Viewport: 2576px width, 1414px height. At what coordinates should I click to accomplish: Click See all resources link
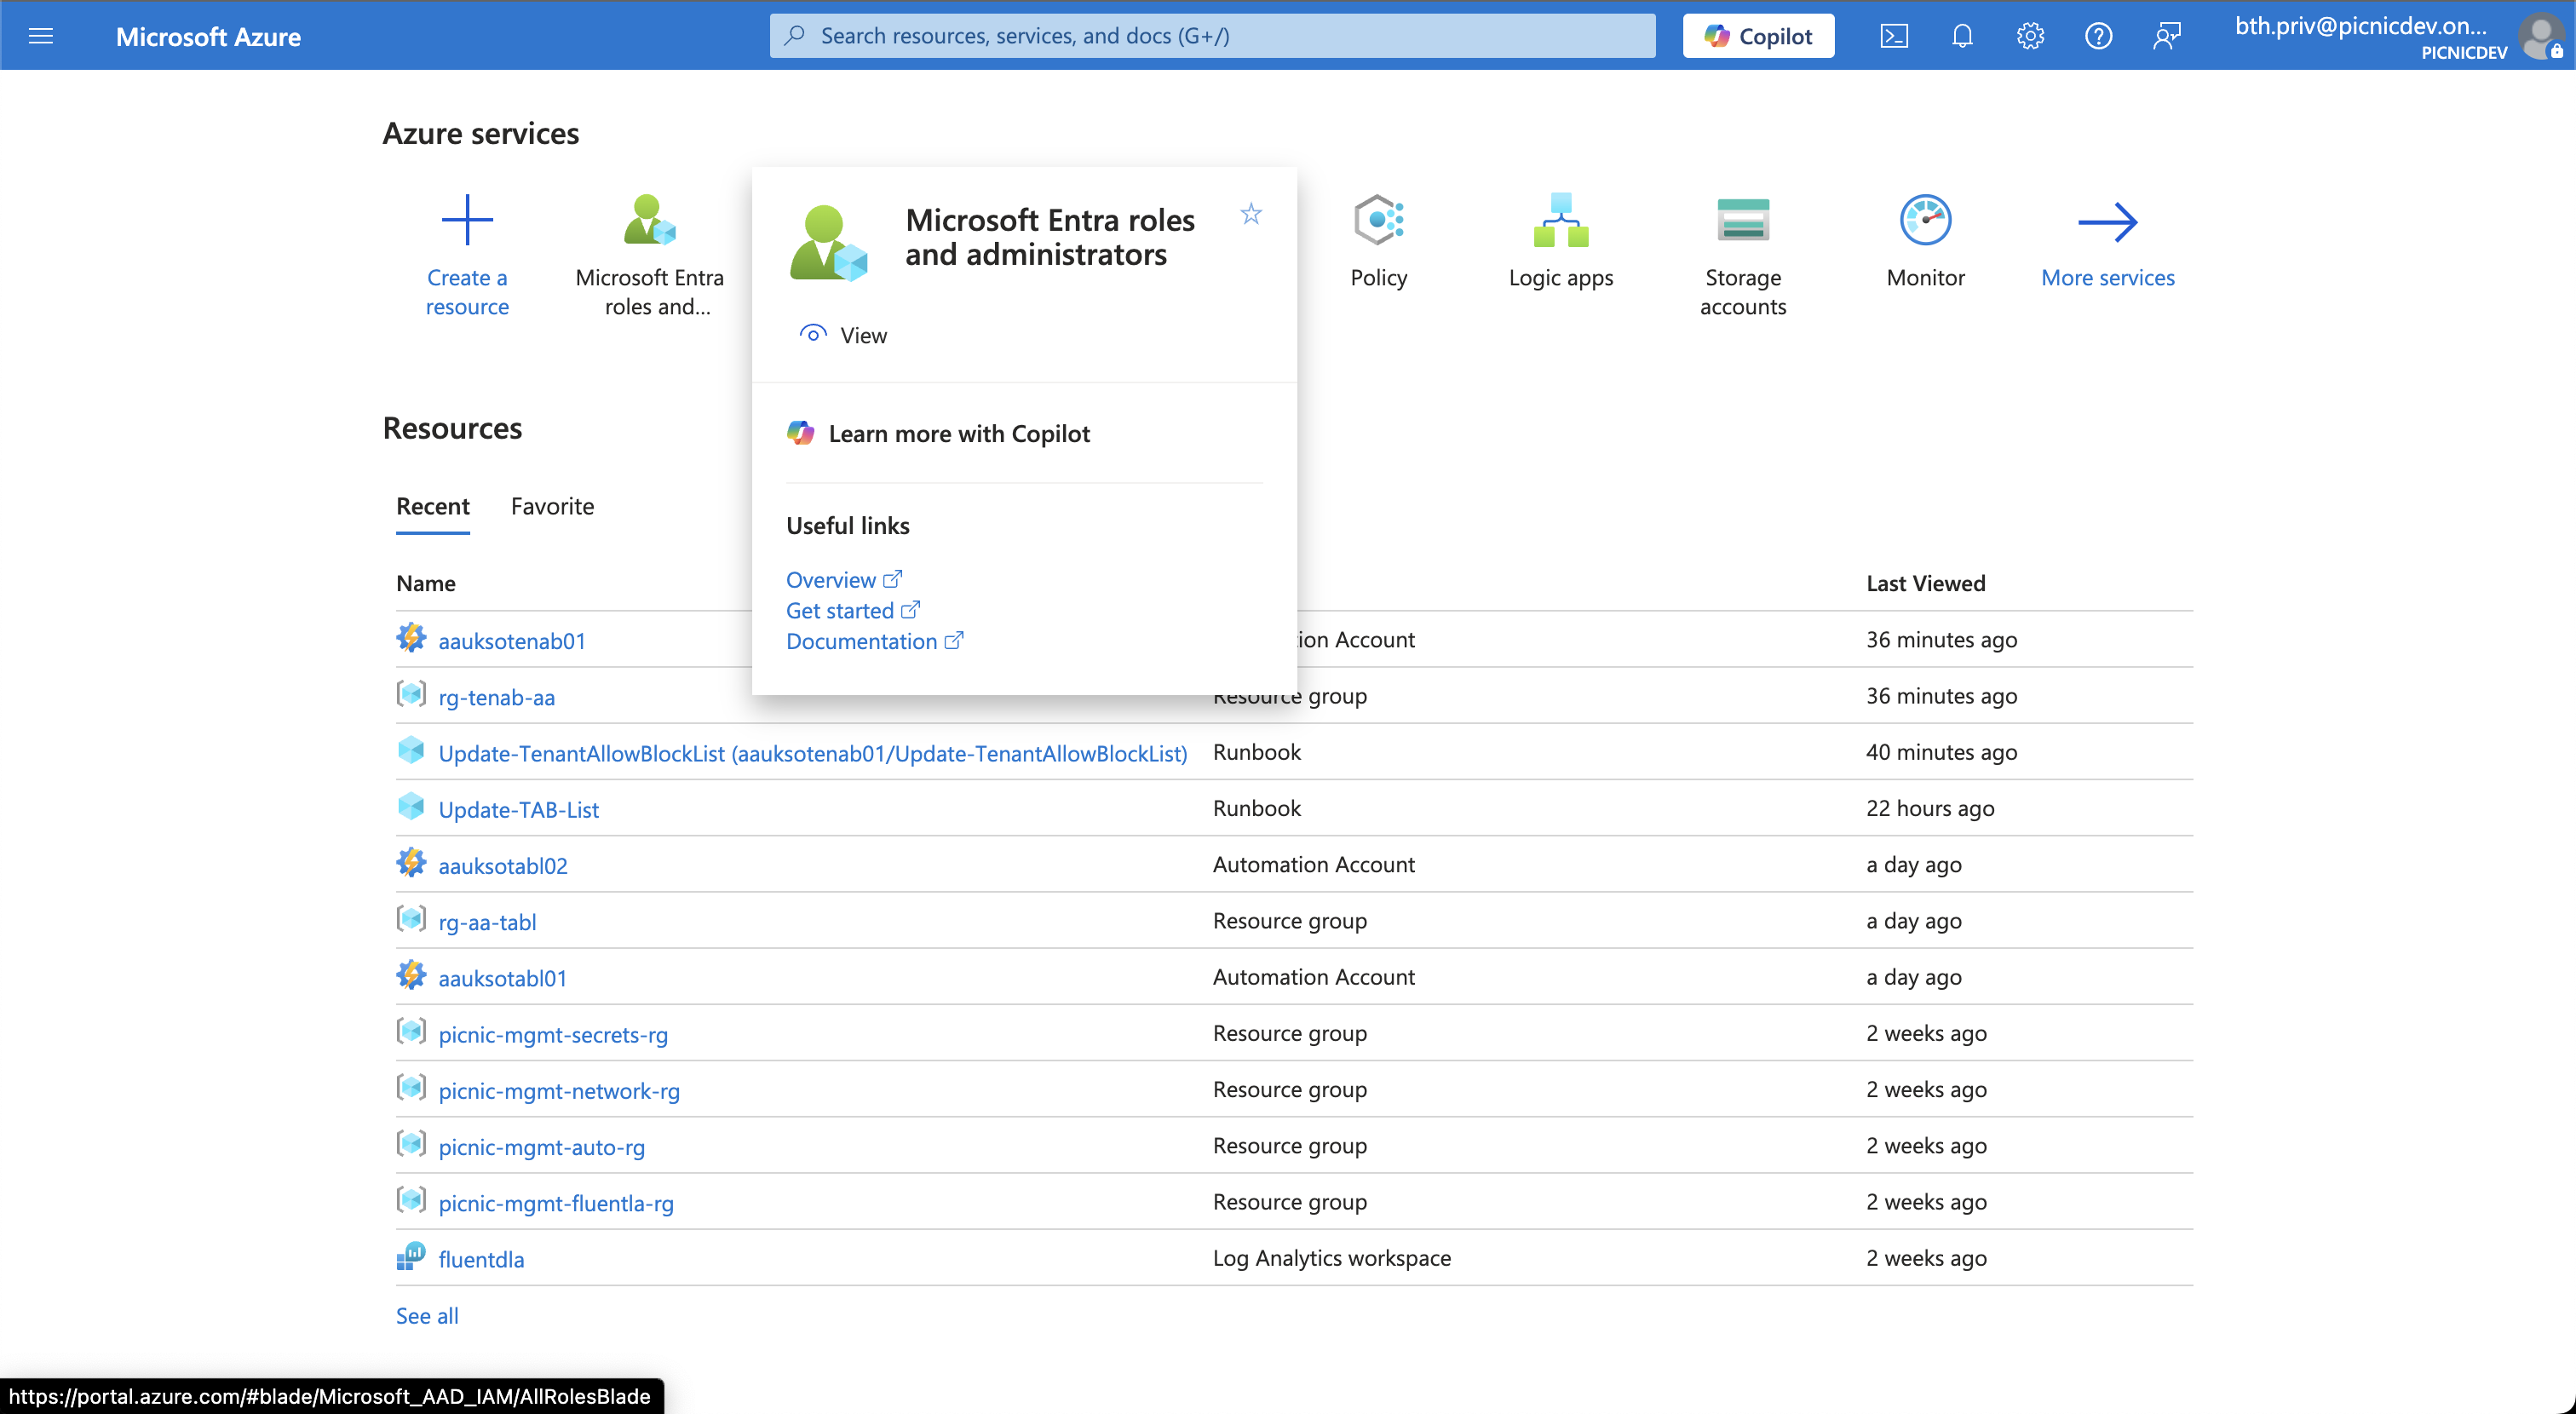427,1315
